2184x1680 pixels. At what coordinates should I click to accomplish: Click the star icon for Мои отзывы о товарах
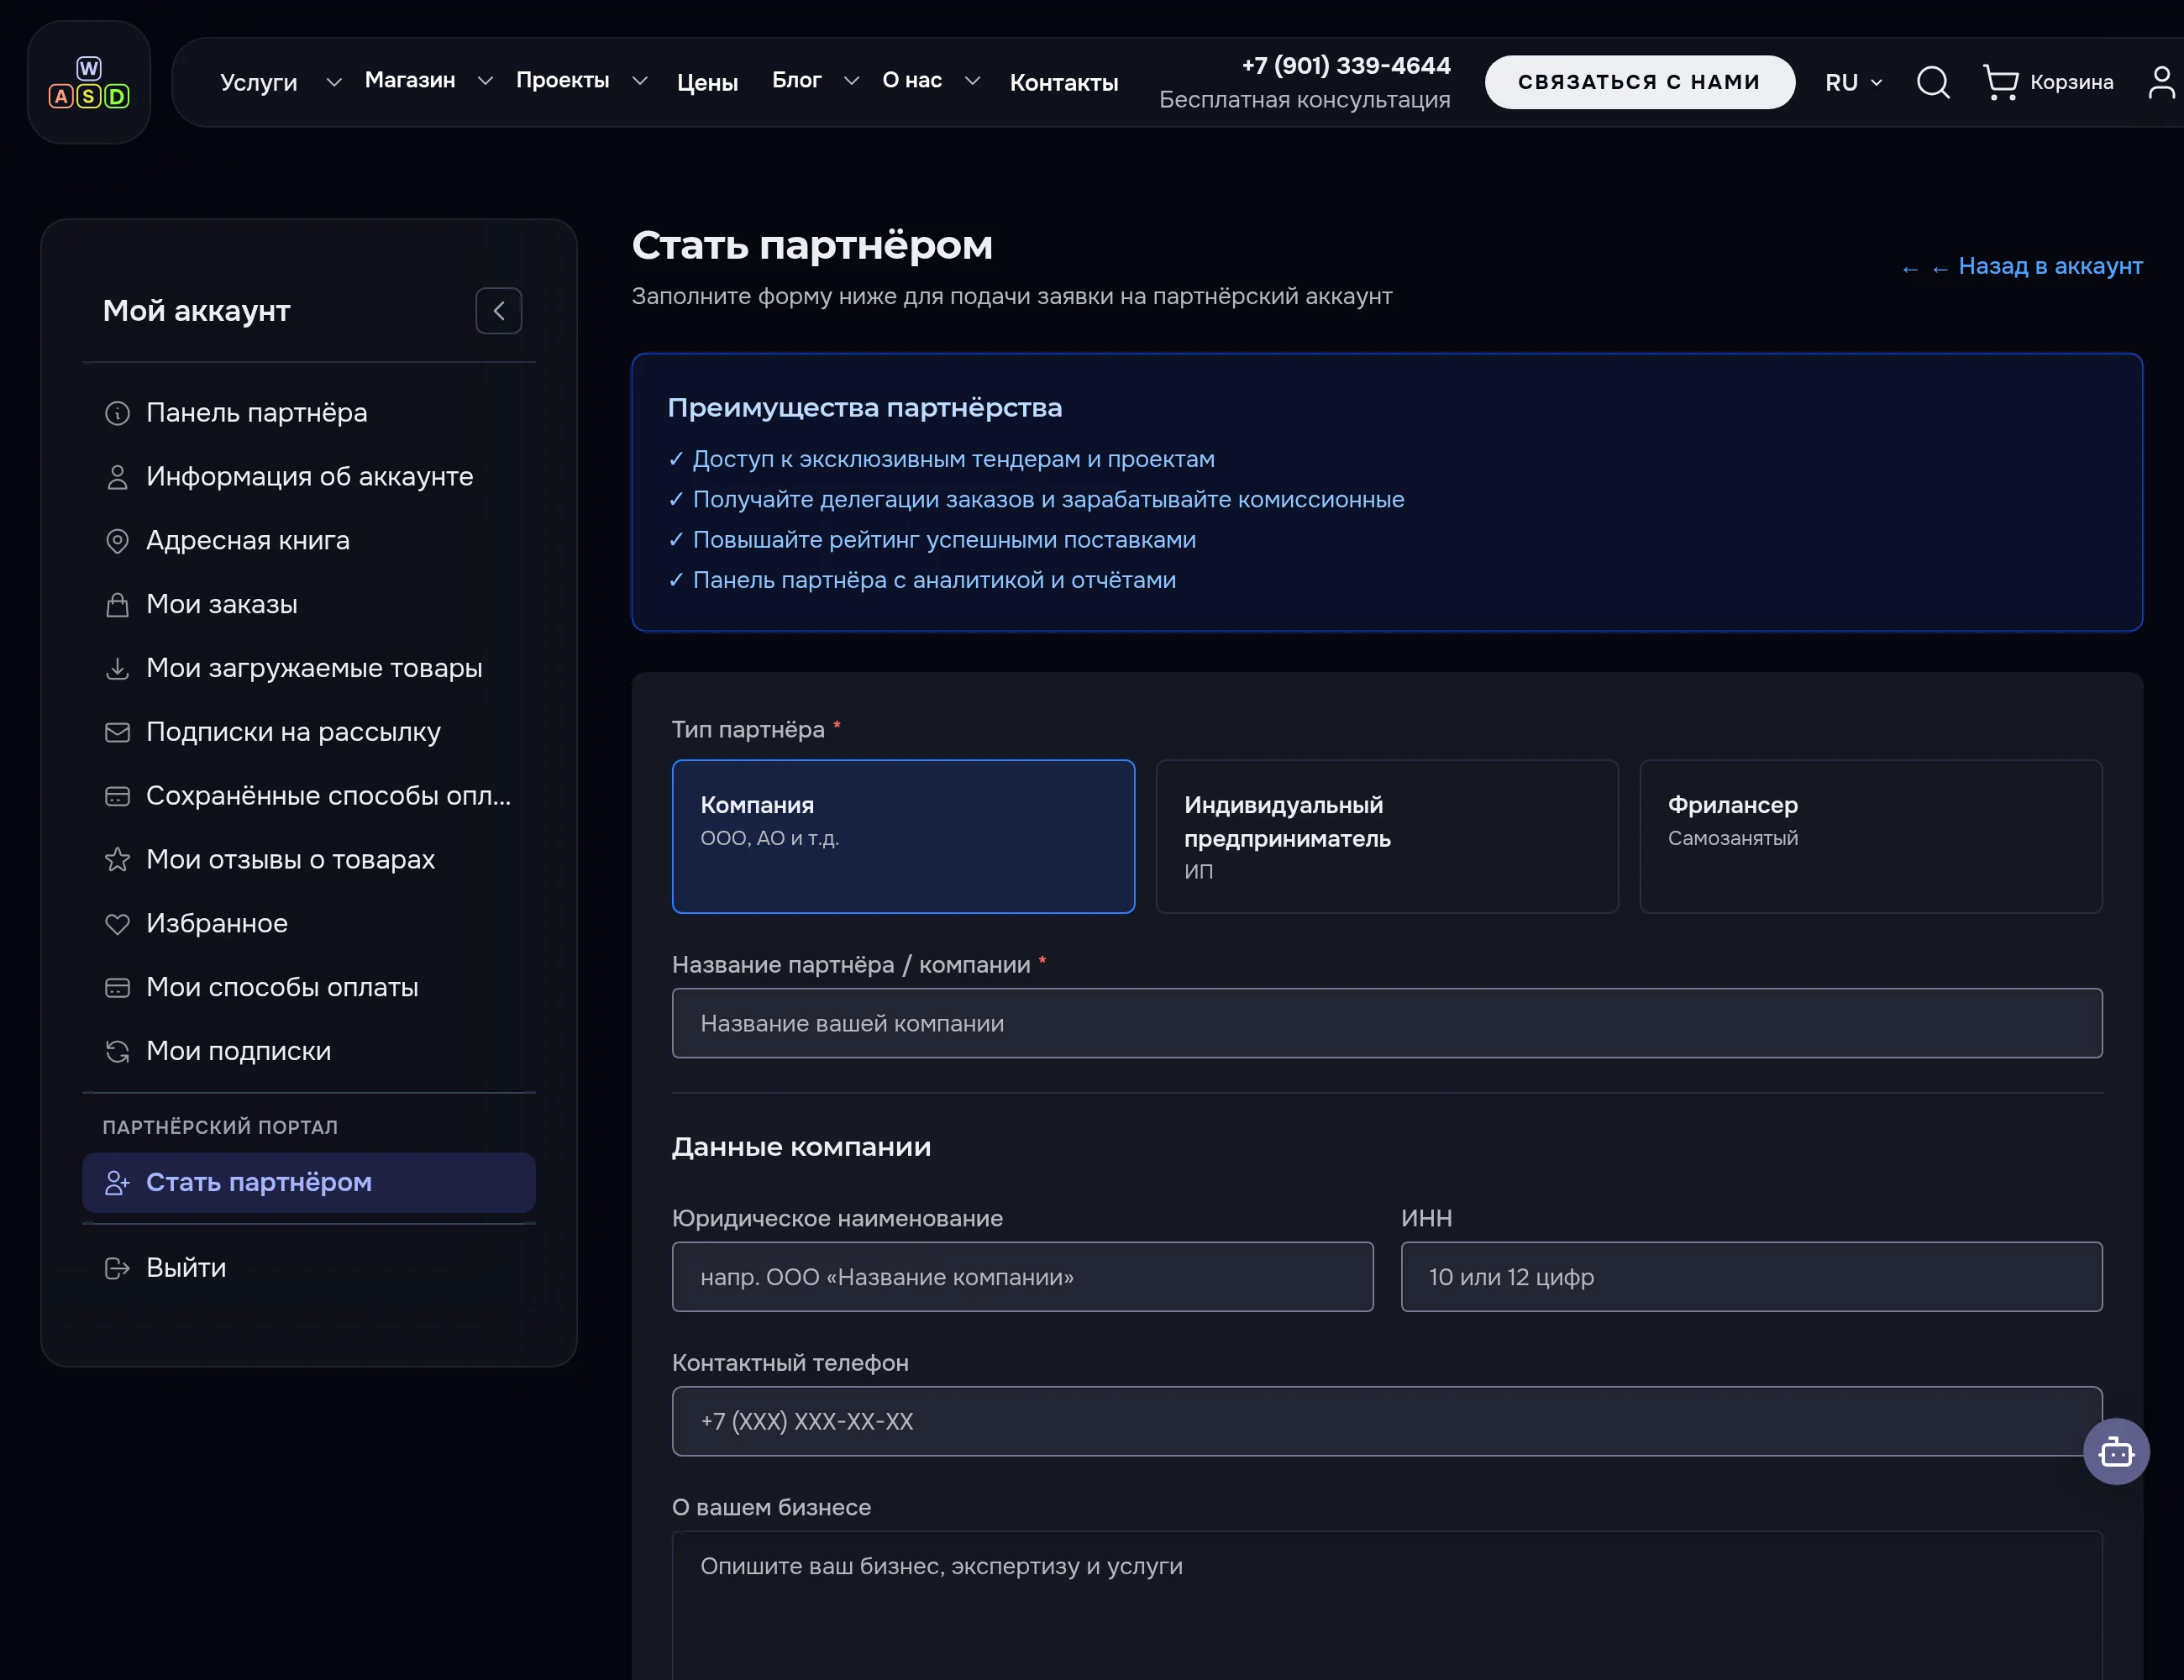click(117, 860)
